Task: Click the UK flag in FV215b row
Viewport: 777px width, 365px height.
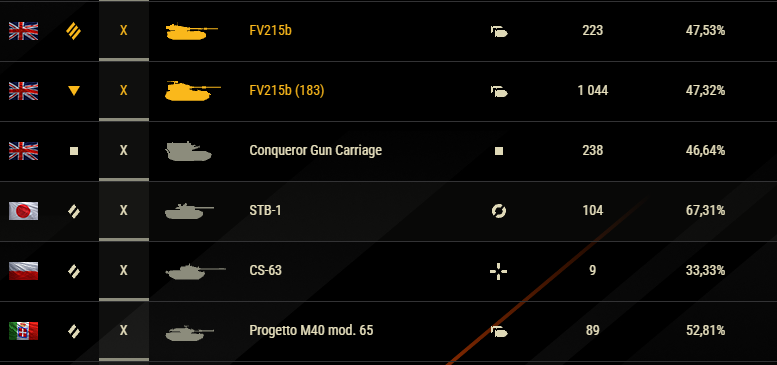Action: 23,31
